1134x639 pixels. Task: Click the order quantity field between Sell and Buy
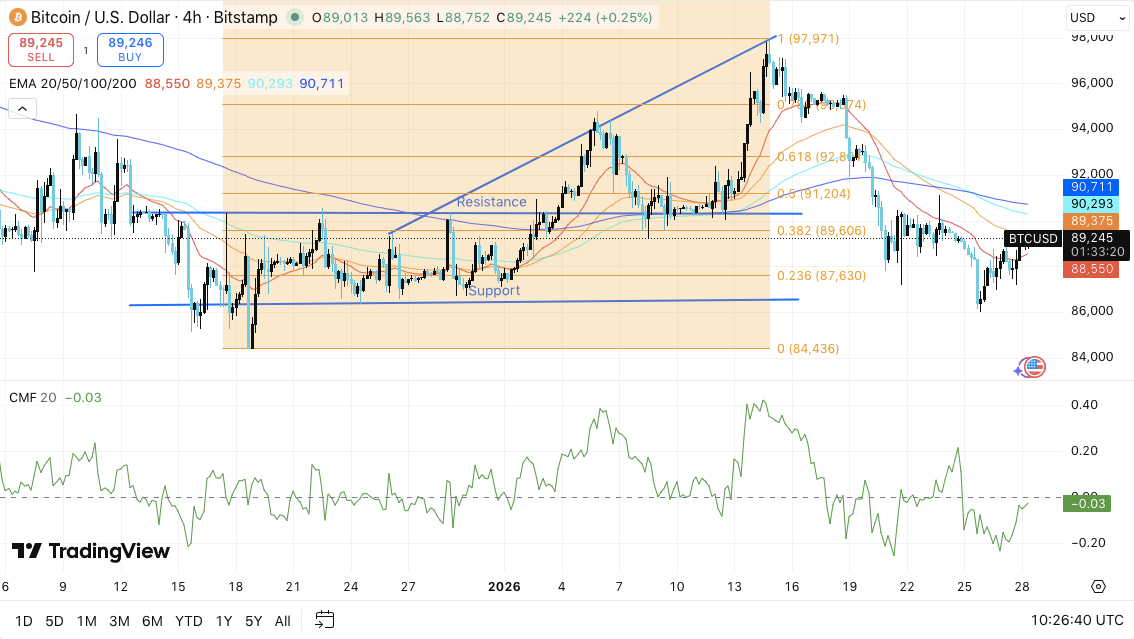coord(85,49)
